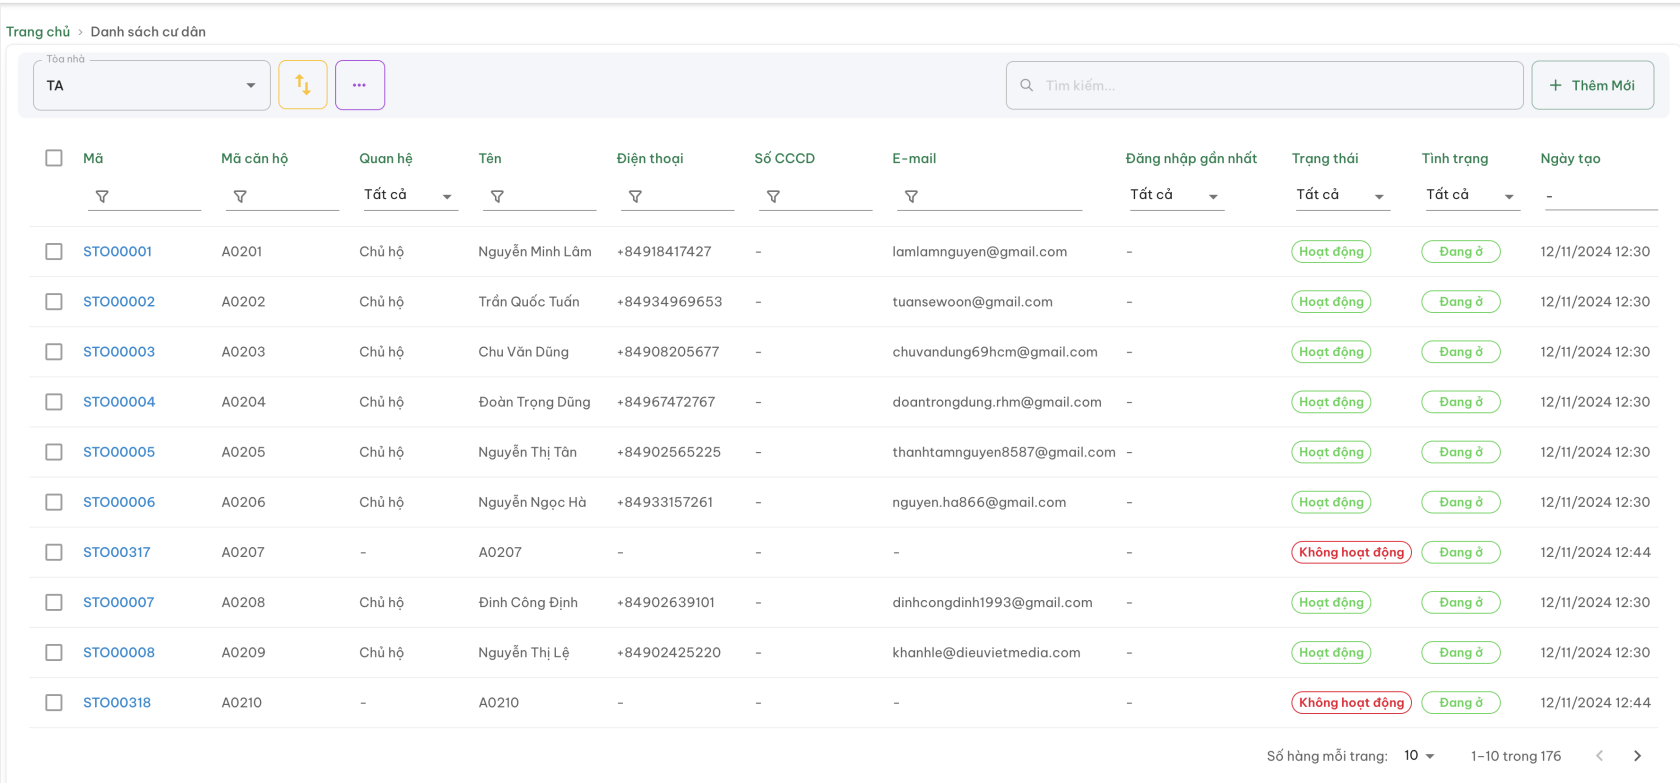Click the 1-10 trong 176 pagination text
The image size is (1680, 783).
[x=1515, y=756]
